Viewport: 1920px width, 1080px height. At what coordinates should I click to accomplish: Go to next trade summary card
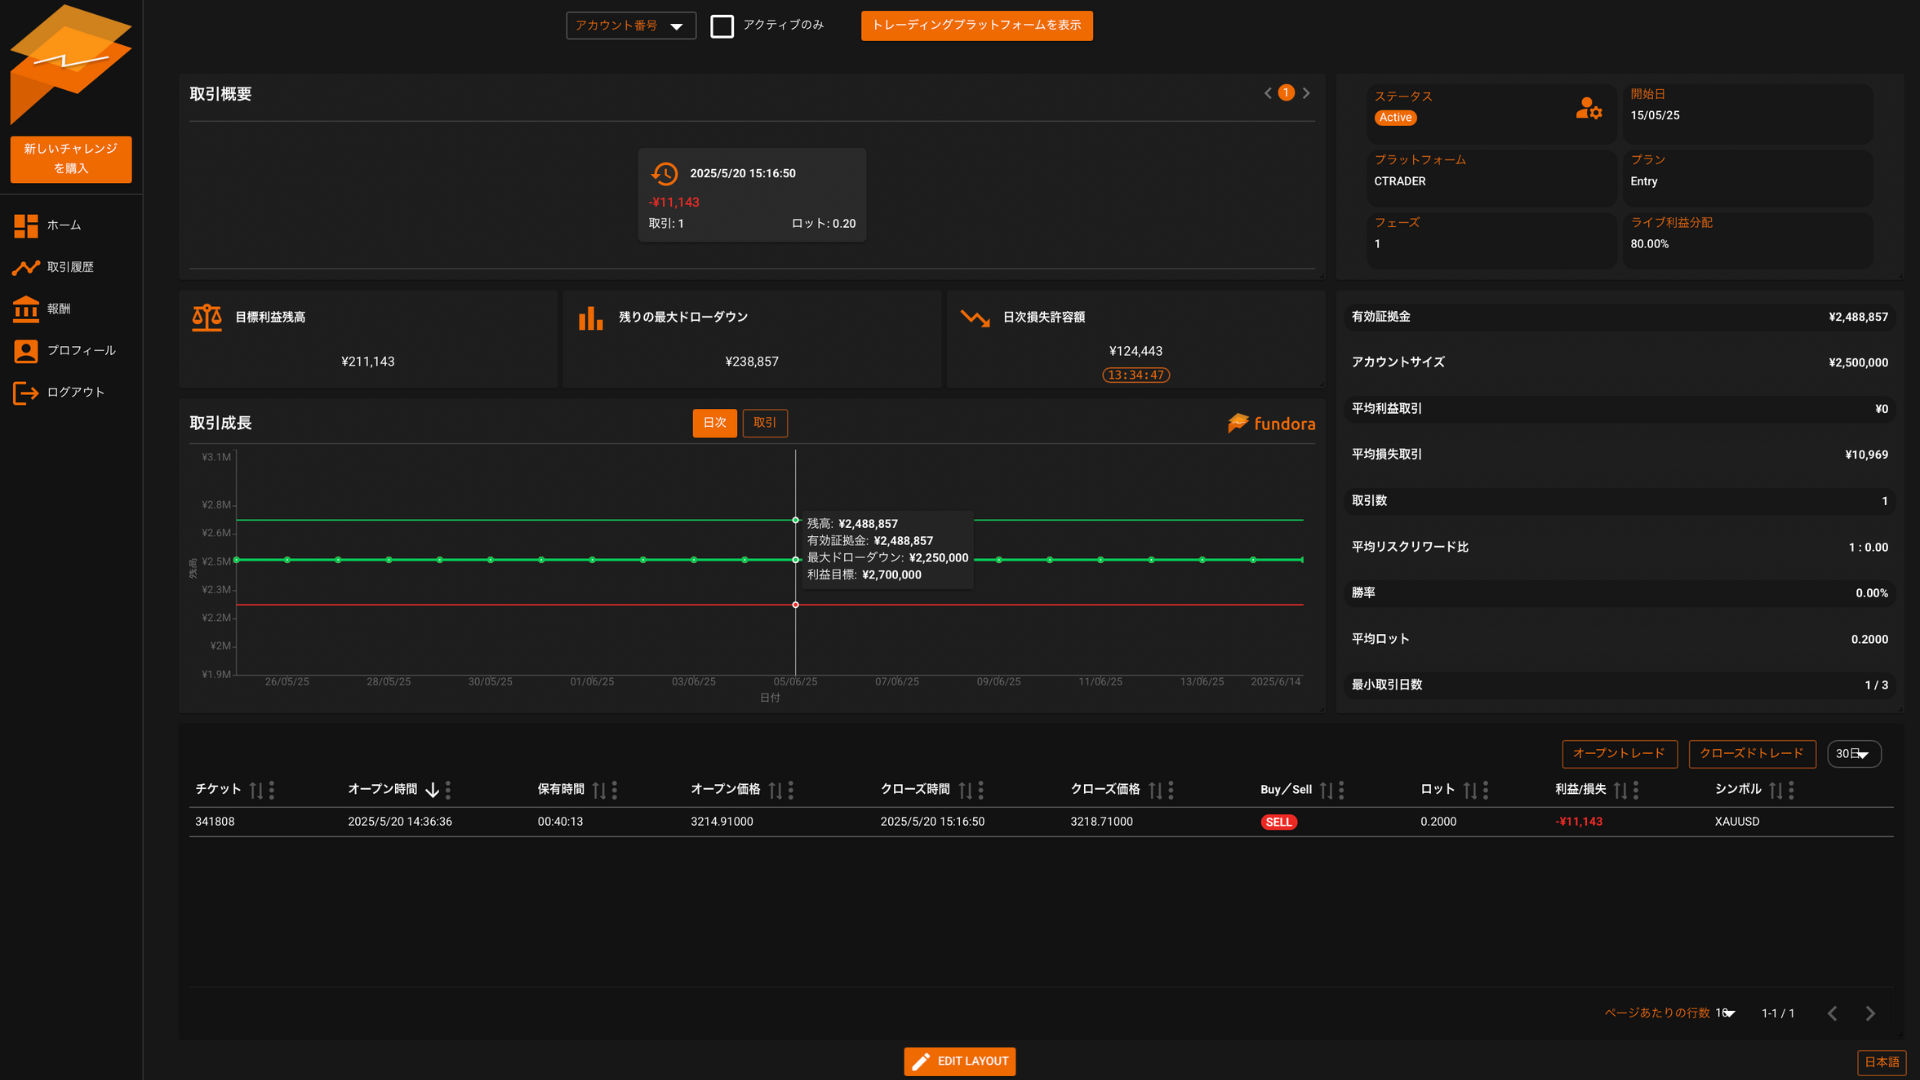tap(1306, 93)
